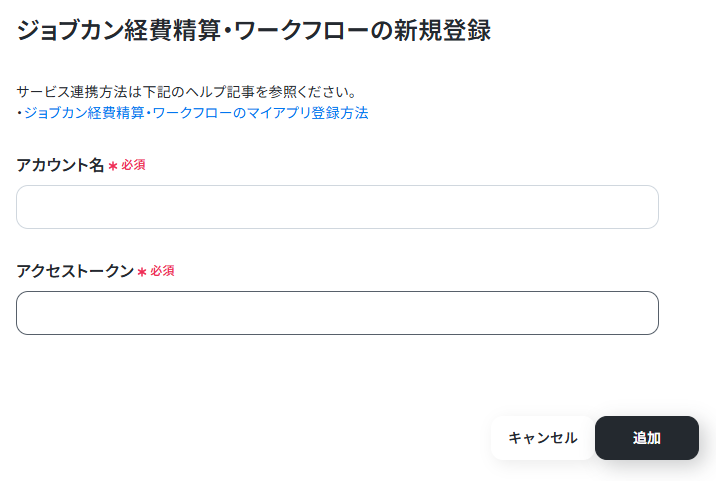Click the 必須 marker next to アクセストークン
The width and height of the screenshot is (716, 481).
[163, 271]
